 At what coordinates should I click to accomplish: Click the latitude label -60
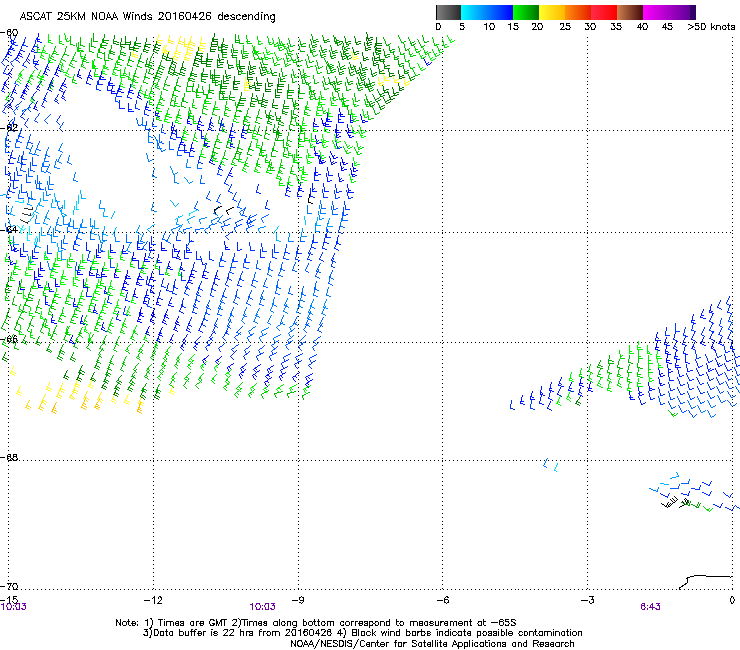click(x=9, y=33)
